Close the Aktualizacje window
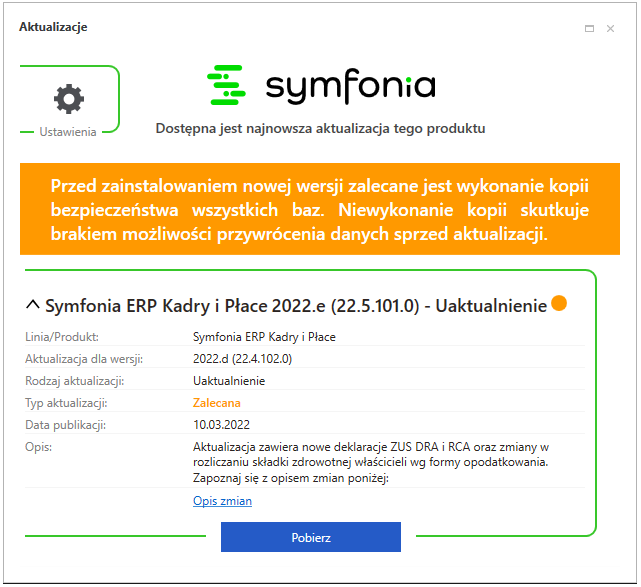Image resolution: width=641 pixels, height=587 pixels. click(x=610, y=29)
